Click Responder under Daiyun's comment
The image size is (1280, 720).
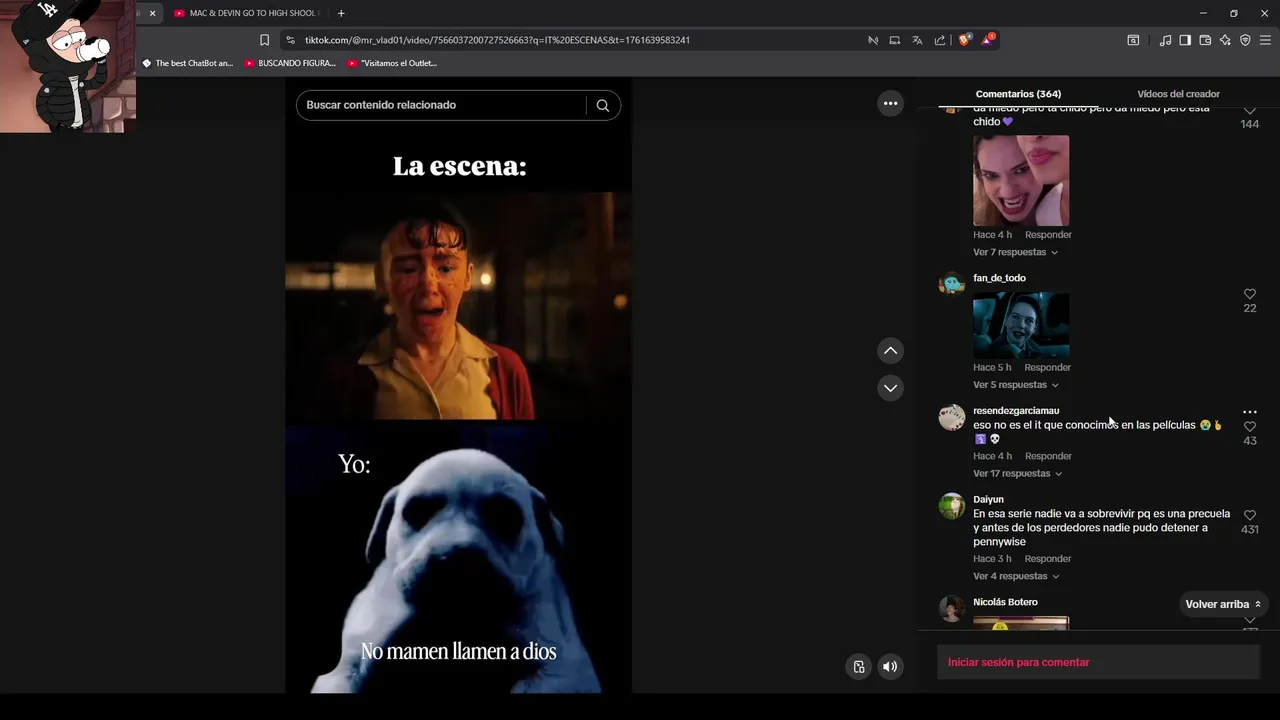[x=1048, y=559]
